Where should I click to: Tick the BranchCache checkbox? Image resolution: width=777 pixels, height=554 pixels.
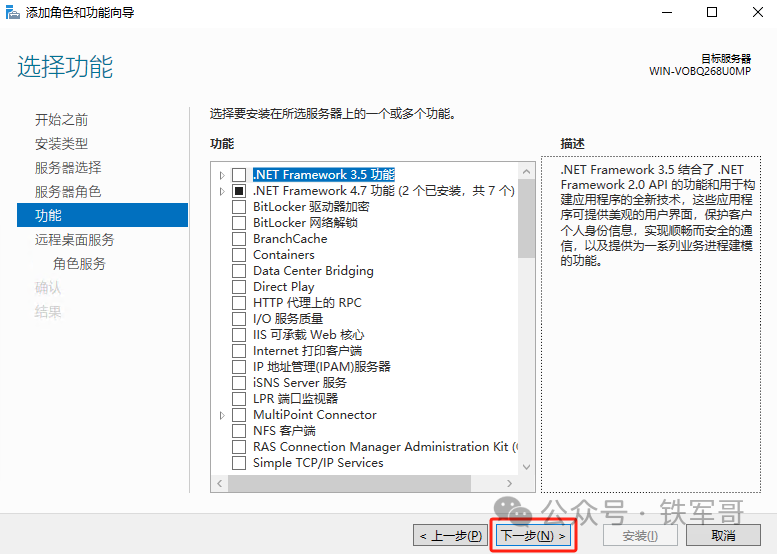point(239,239)
